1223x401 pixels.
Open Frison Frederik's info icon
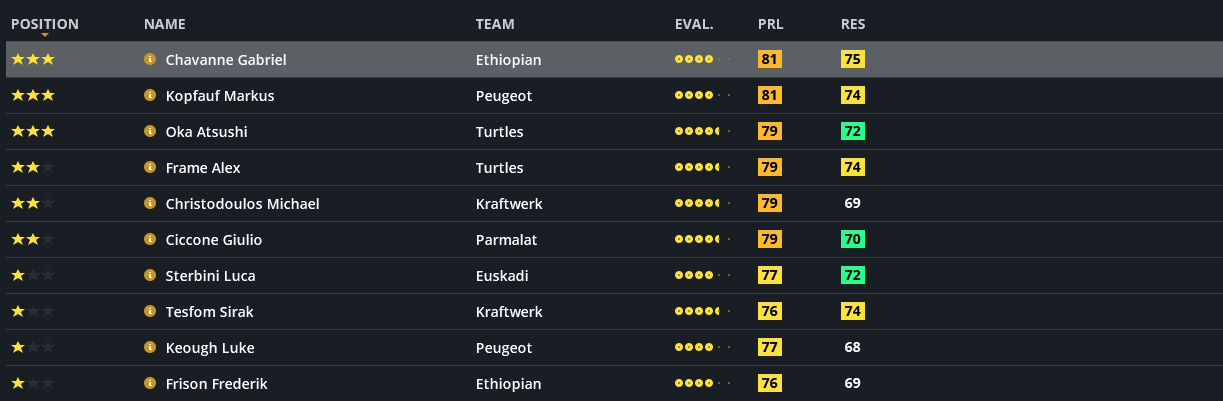(x=150, y=384)
